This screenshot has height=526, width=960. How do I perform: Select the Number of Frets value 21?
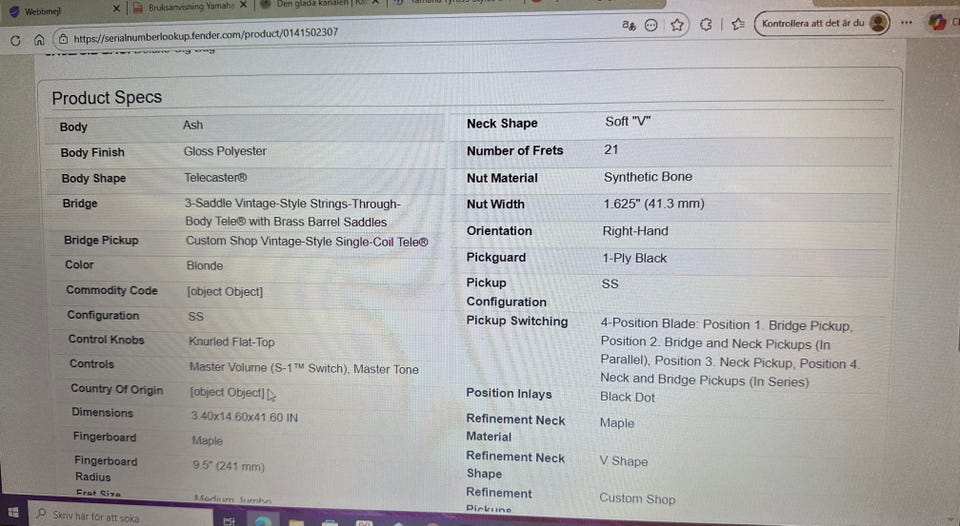611,149
